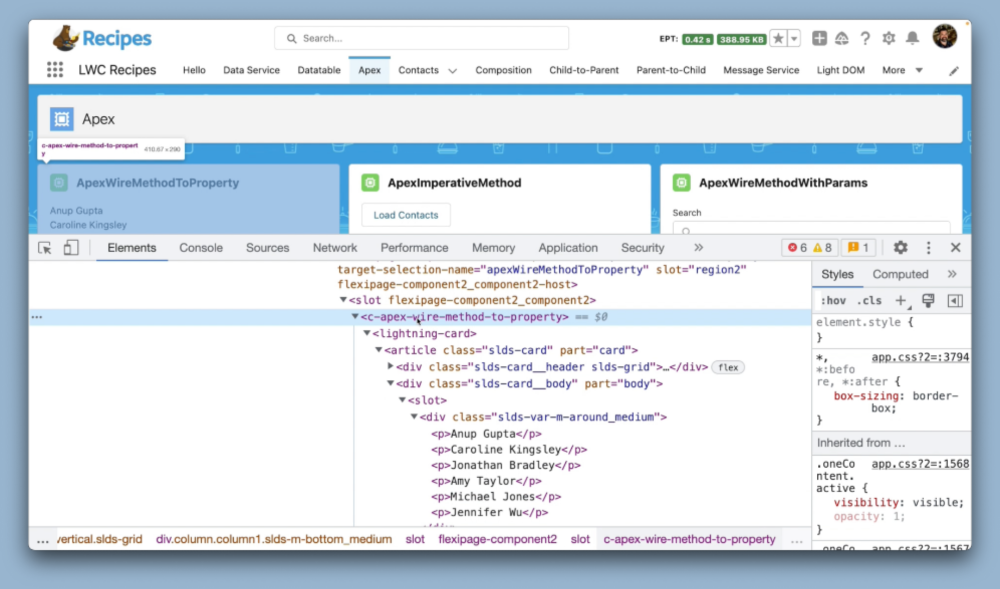Toggle the :hov element state panel
The height and width of the screenshot is (589, 1000).
coord(833,301)
